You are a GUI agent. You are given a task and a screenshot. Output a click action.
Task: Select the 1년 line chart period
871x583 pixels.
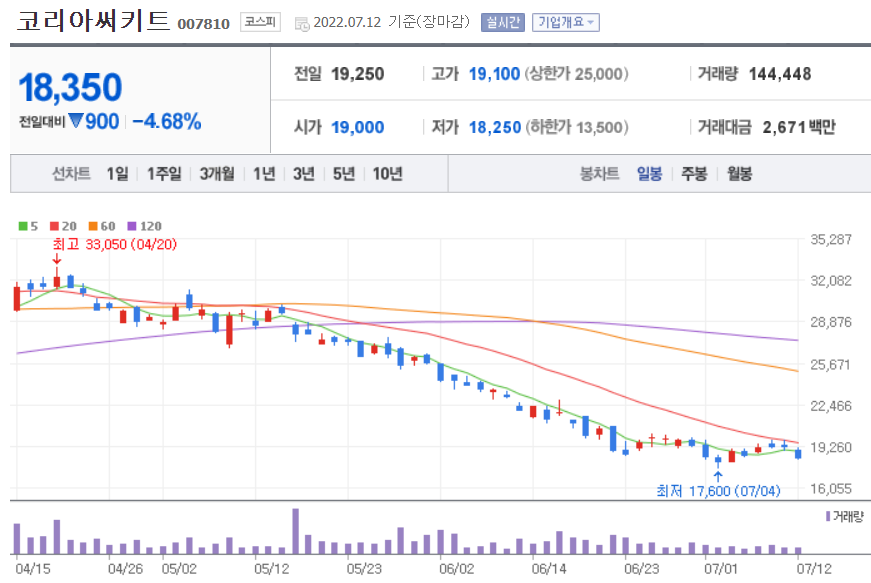tap(264, 174)
